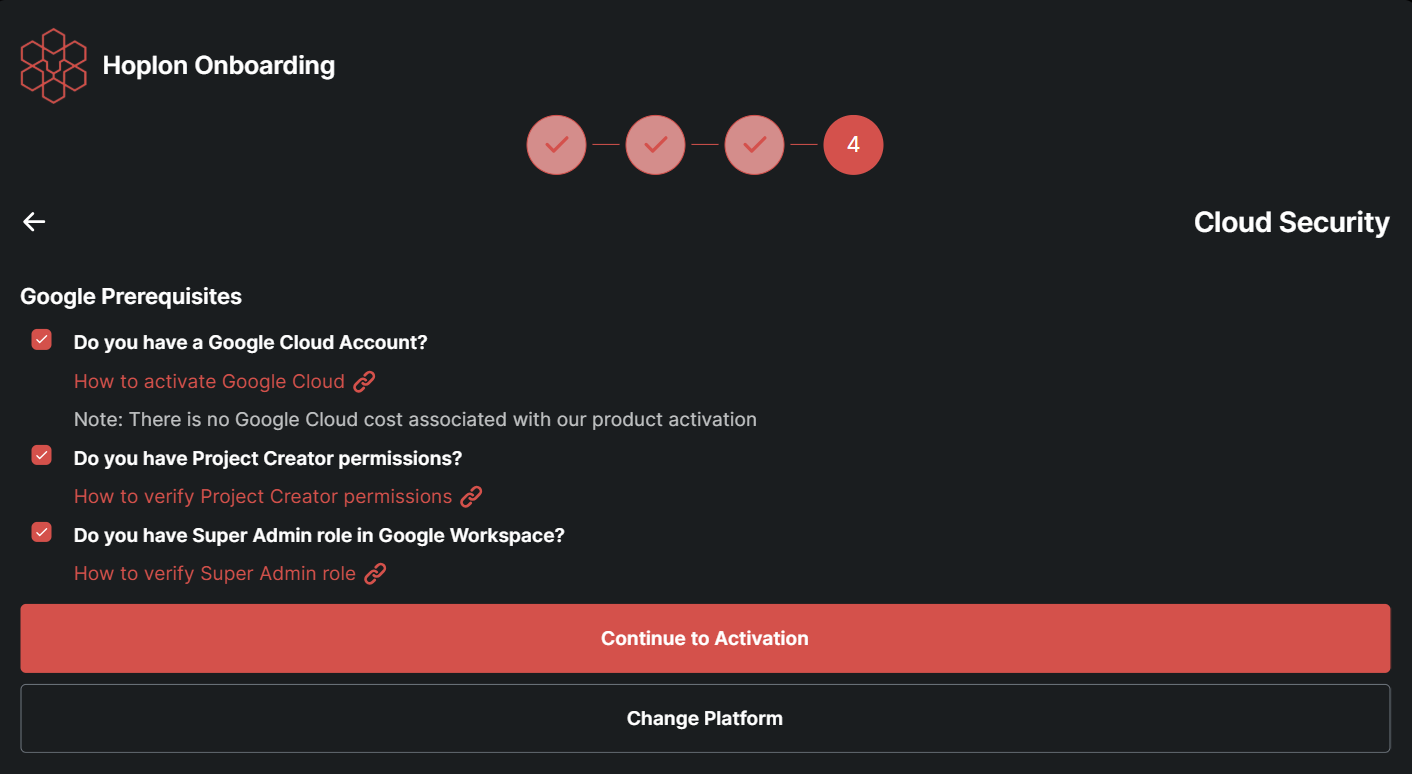Untick the Super Admin role checkbox

[x=41, y=532]
